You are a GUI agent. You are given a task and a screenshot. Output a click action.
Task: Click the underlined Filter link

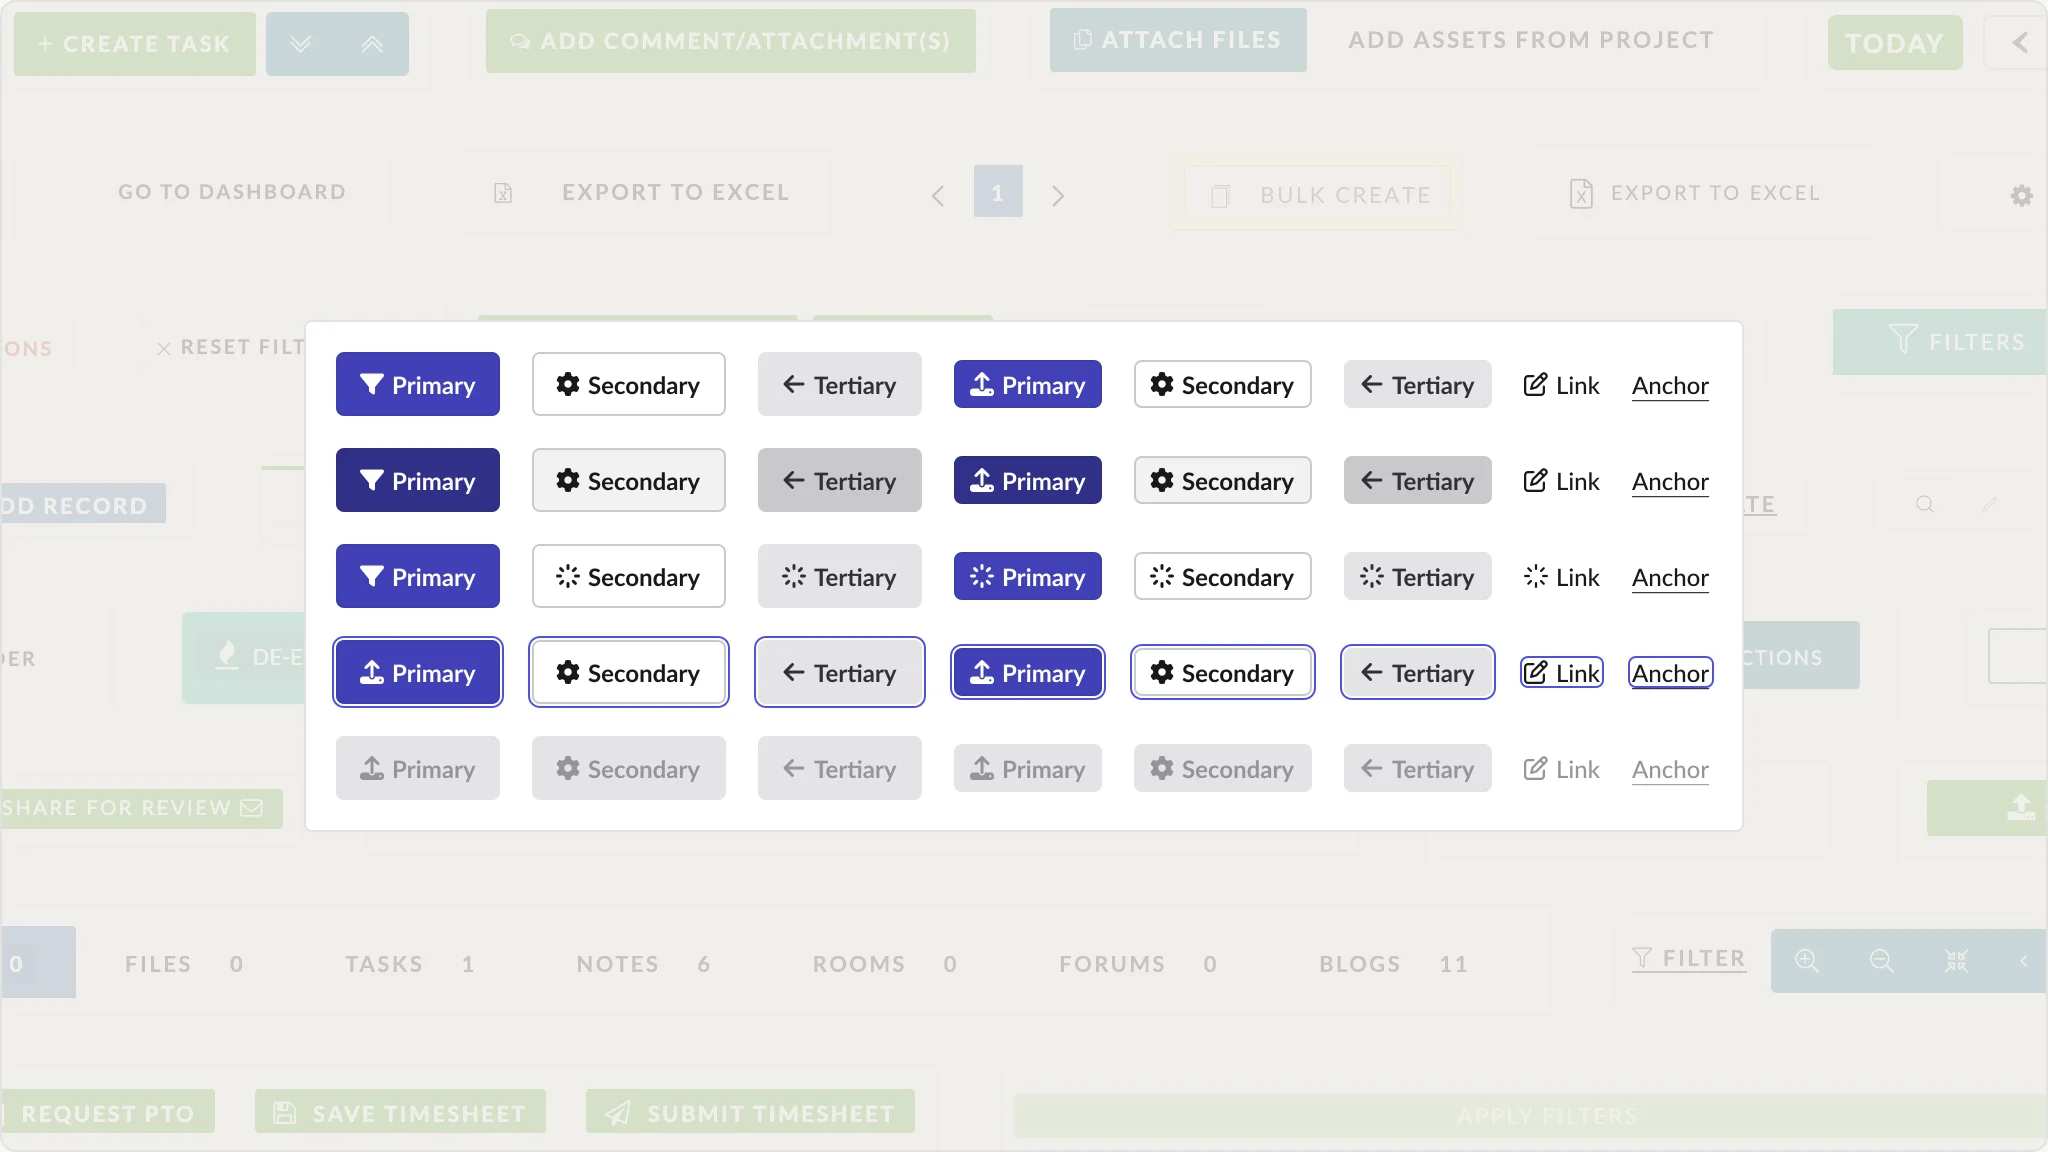click(x=1689, y=959)
